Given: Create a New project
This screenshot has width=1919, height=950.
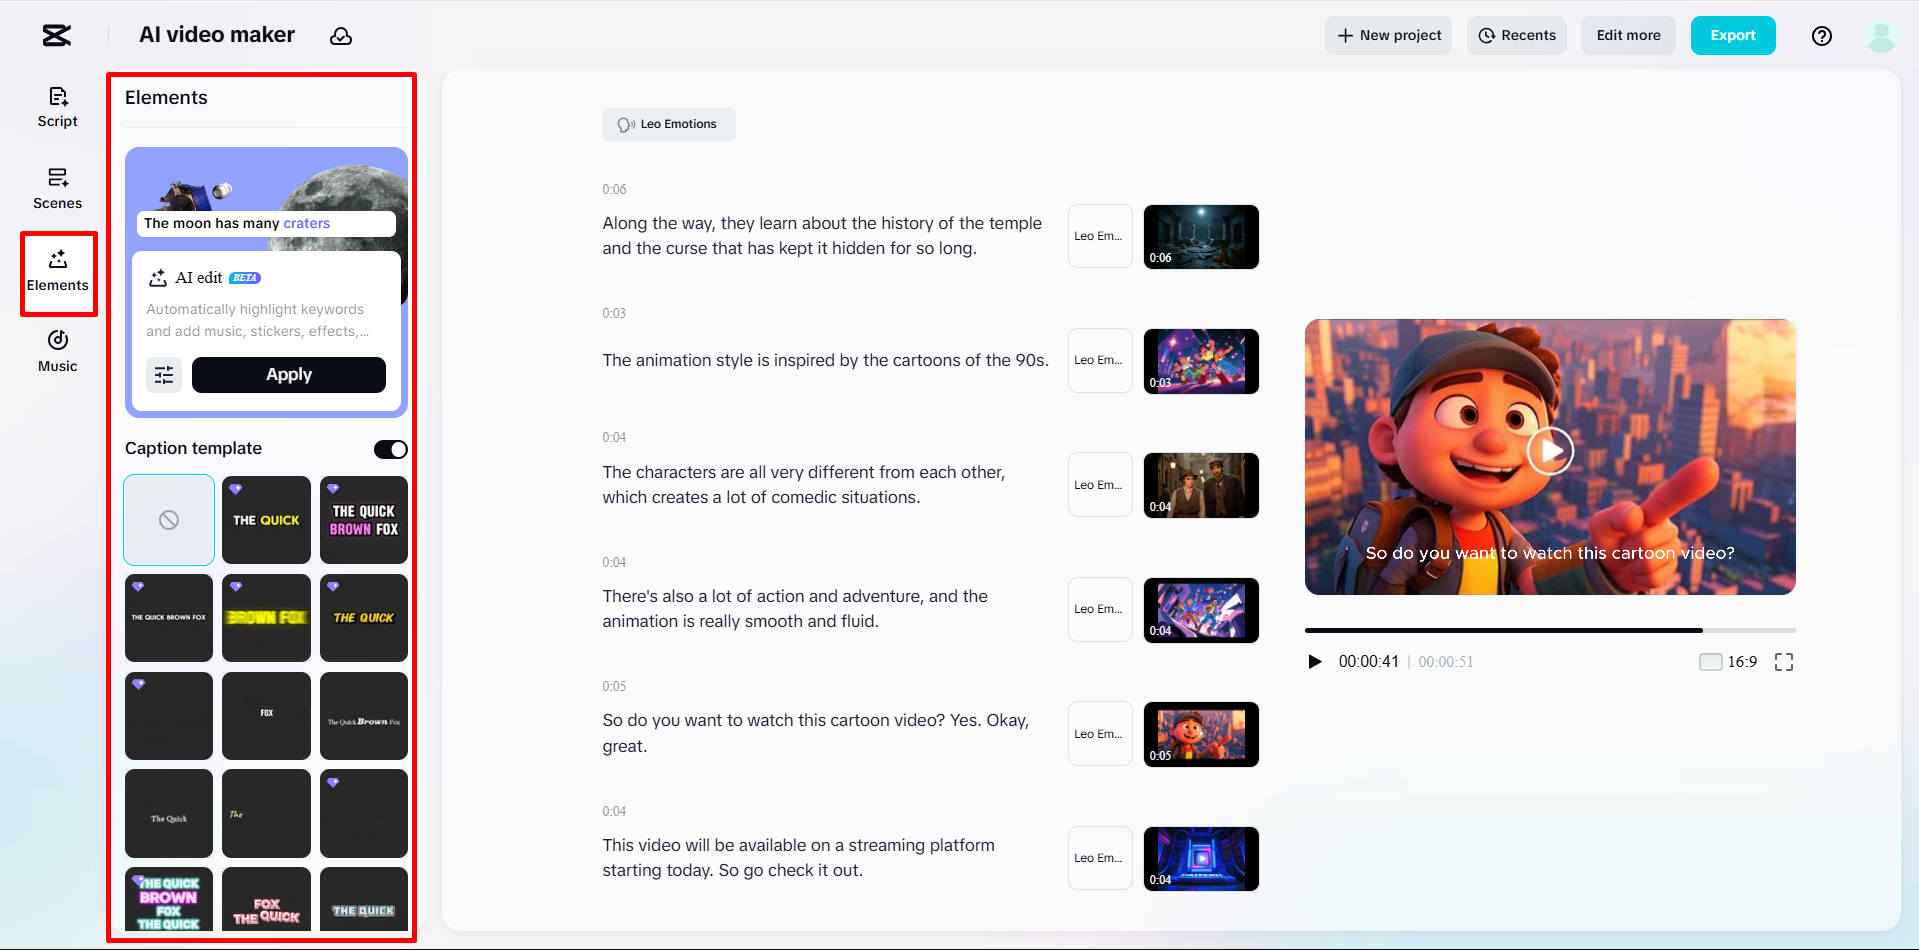Looking at the screenshot, I should click(1388, 35).
